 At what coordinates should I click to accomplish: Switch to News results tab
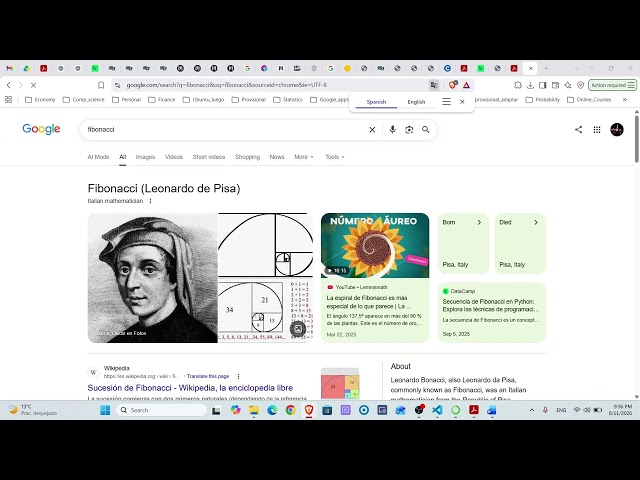tap(277, 157)
